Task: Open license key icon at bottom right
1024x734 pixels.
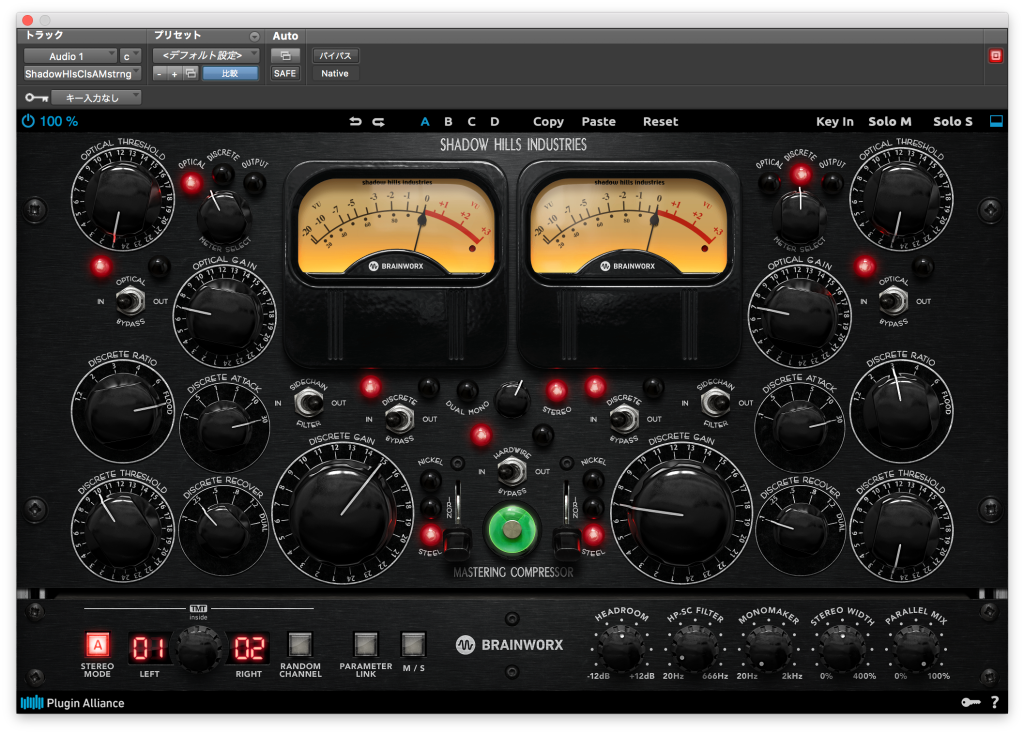Action: [970, 702]
